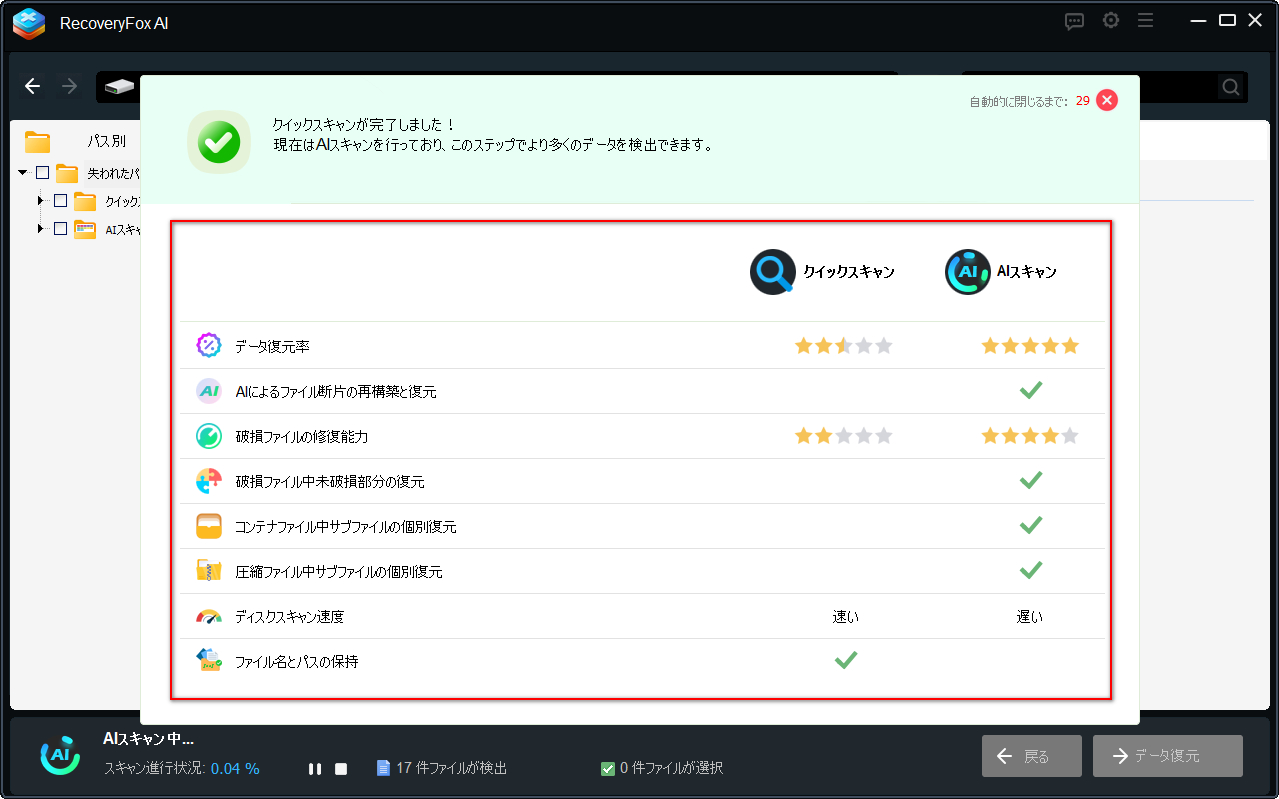Viewport: 1279px width, 799px height.
Task: Click the パス別 folder icon
Action: point(38,141)
